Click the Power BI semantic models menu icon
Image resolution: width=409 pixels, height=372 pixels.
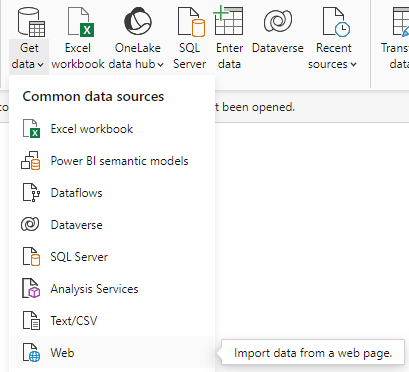click(31, 161)
